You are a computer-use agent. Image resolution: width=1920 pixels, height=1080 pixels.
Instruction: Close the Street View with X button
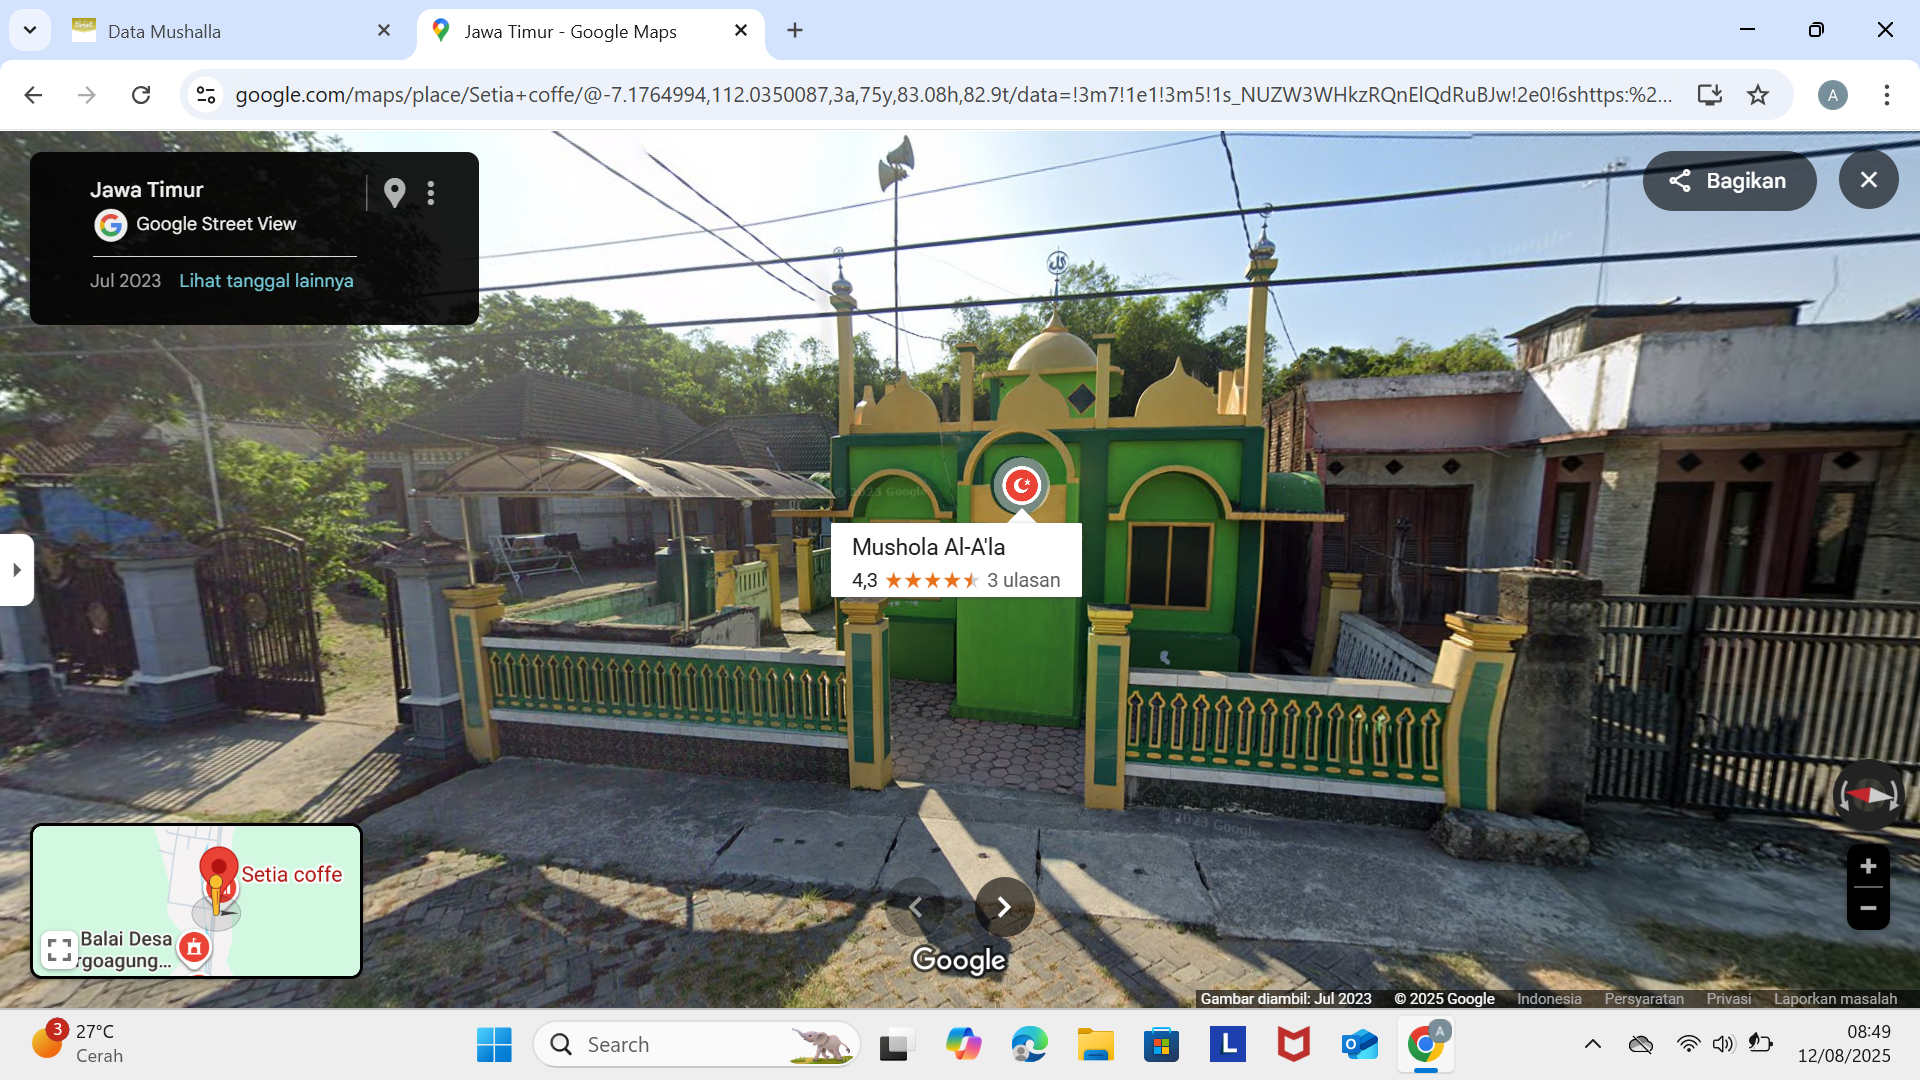coord(1868,180)
